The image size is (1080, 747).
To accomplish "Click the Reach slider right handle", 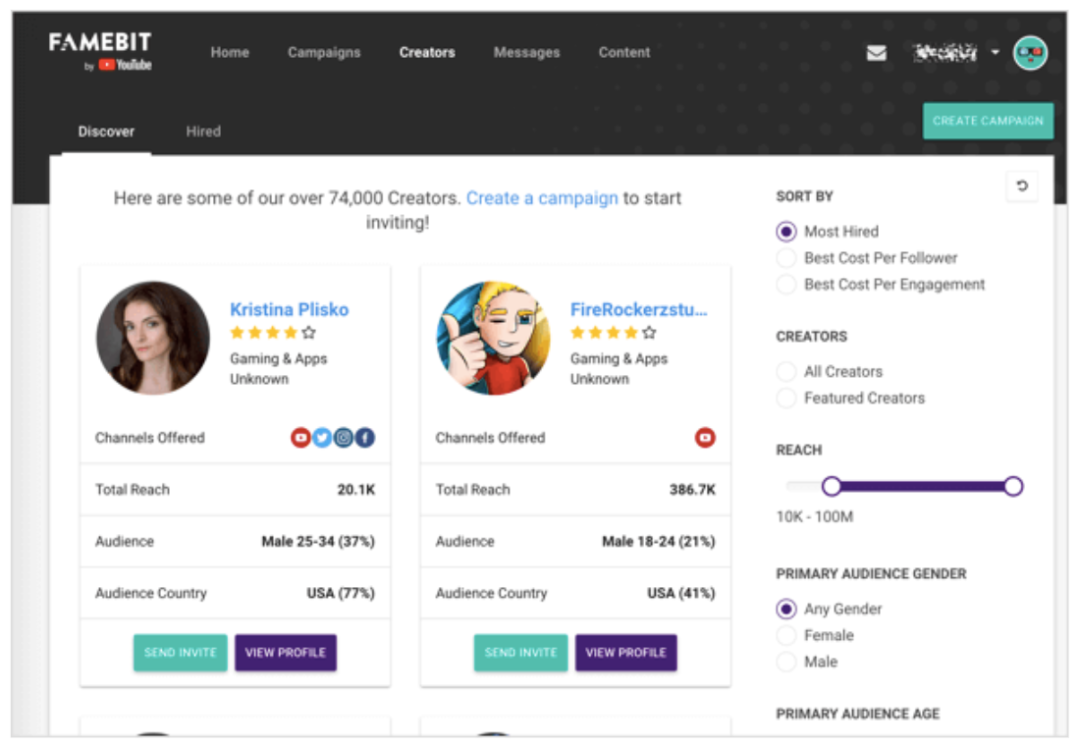I will (x=1012, y=487).
